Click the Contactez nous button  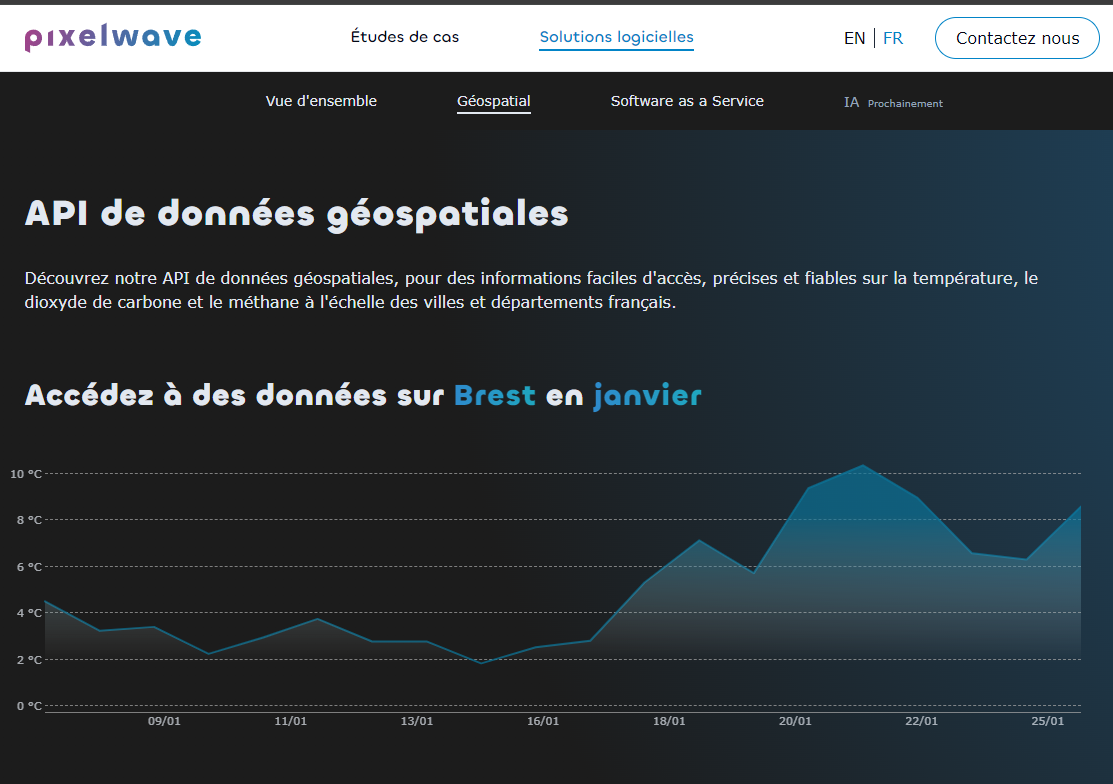[x=1017, y=38]
